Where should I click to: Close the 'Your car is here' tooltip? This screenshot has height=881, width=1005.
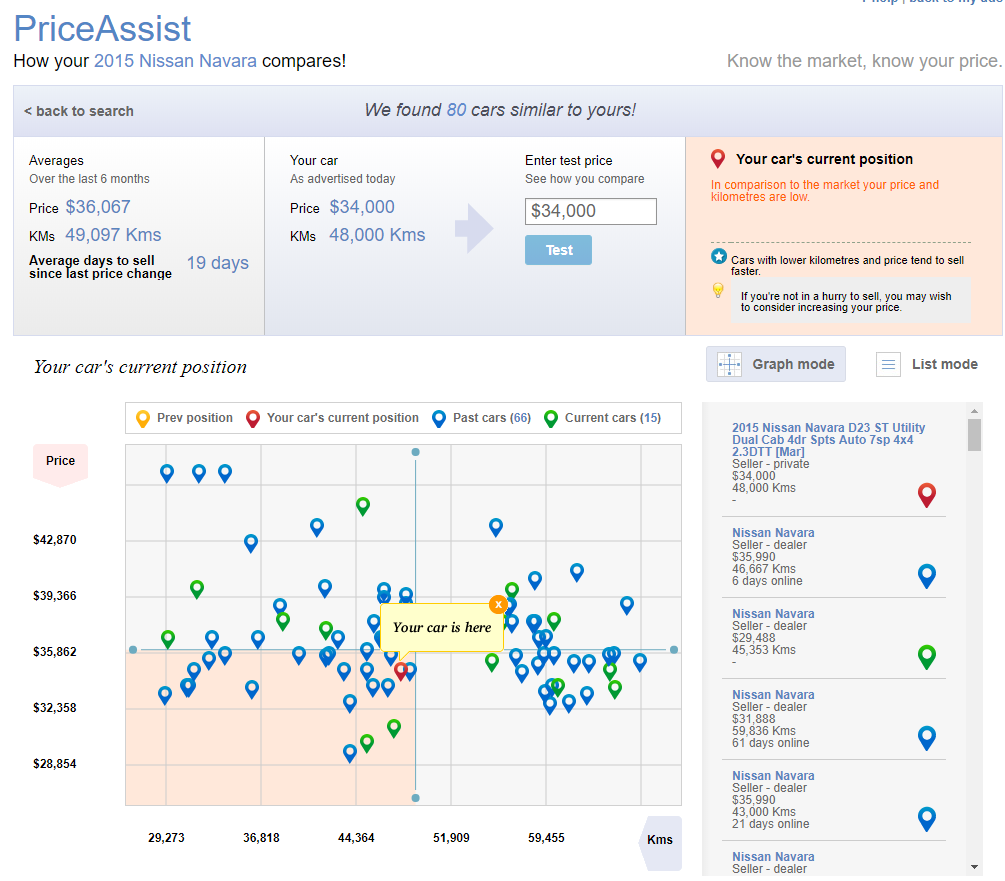point(498,604)
